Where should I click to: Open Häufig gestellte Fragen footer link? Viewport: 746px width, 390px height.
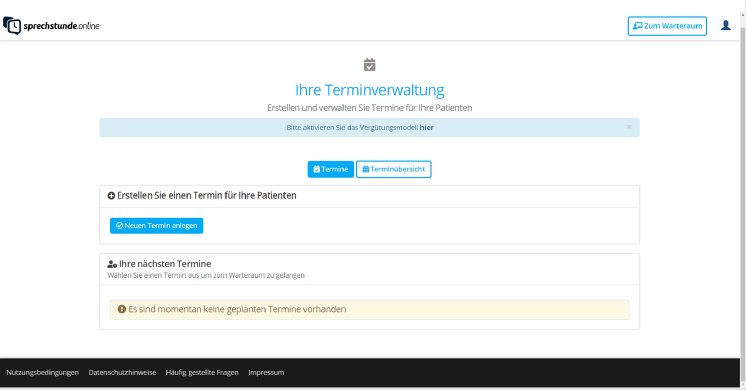[x=202, y=372]
